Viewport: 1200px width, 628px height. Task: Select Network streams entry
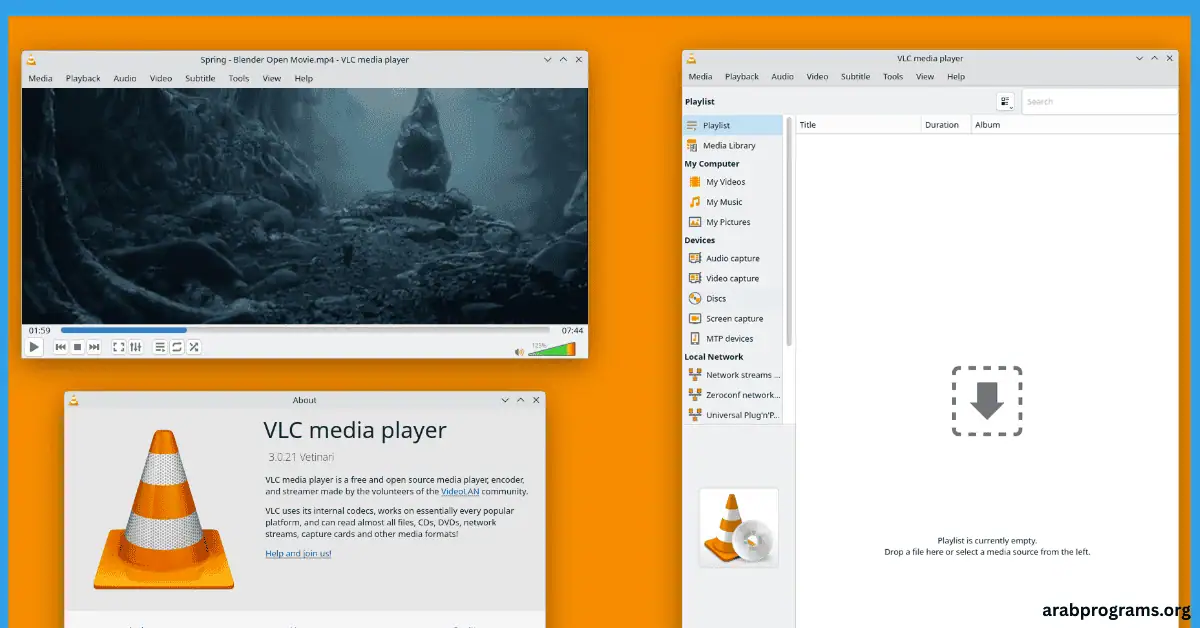(733, 375)
